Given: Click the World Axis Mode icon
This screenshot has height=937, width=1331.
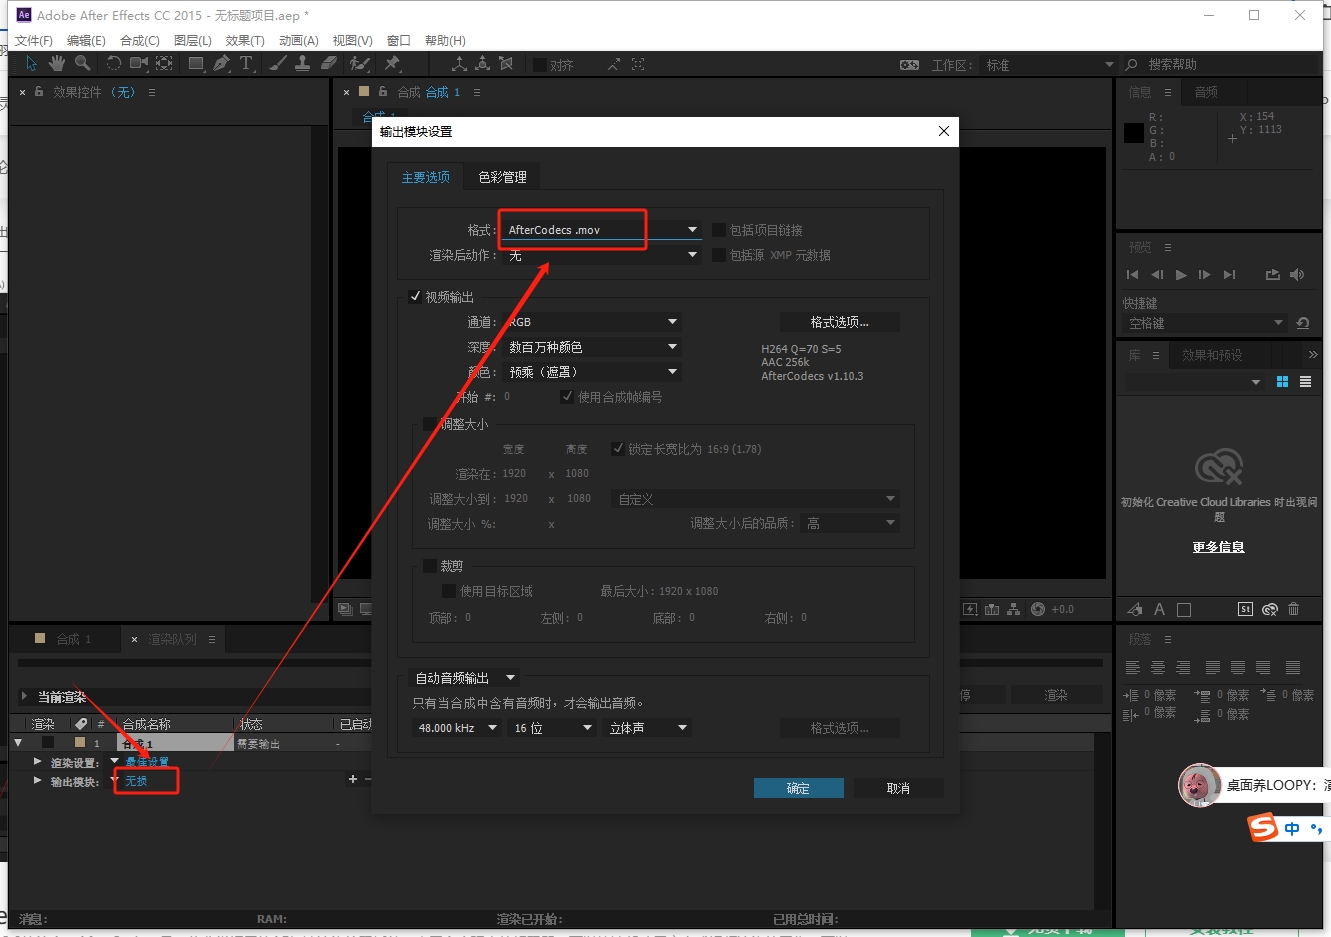Looking at the screenshot, I should [x=482, y=64].
